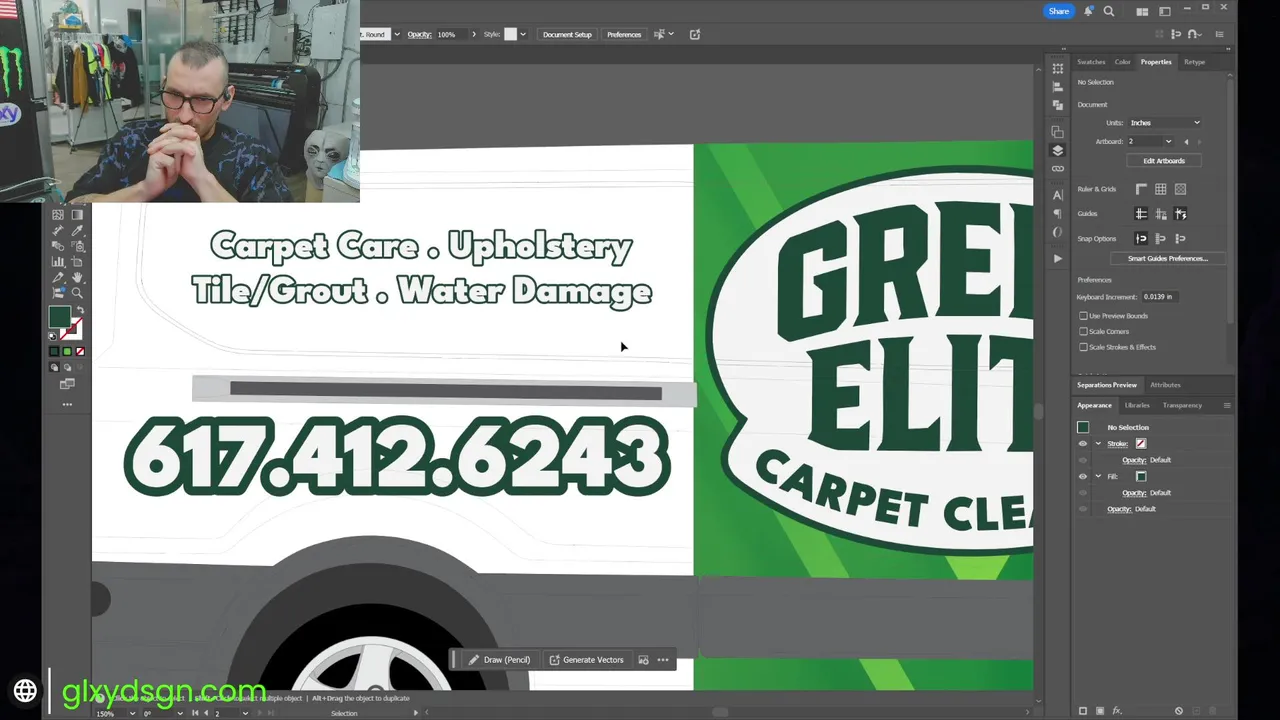Open the zoom level dropdown at bottom

132,713
